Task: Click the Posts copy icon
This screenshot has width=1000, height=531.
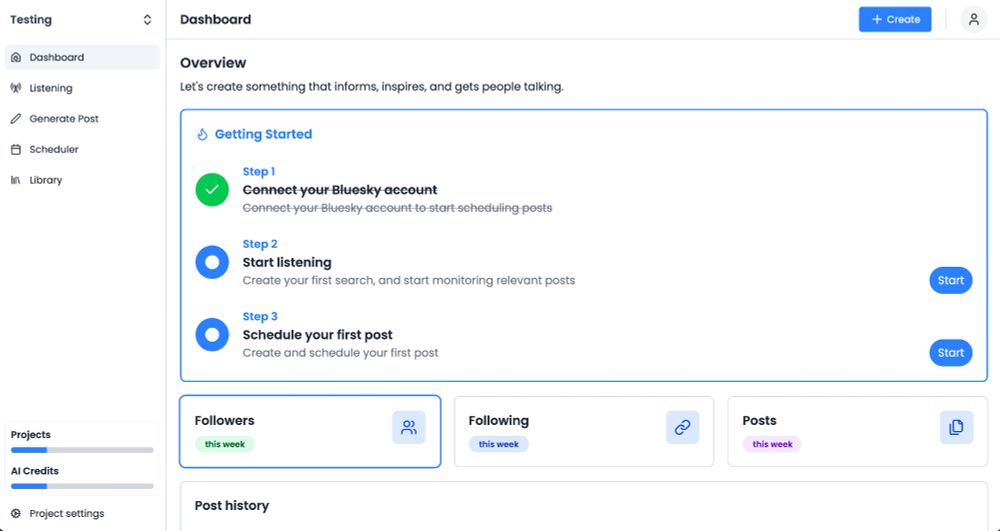Action: [x=956, y=427]
